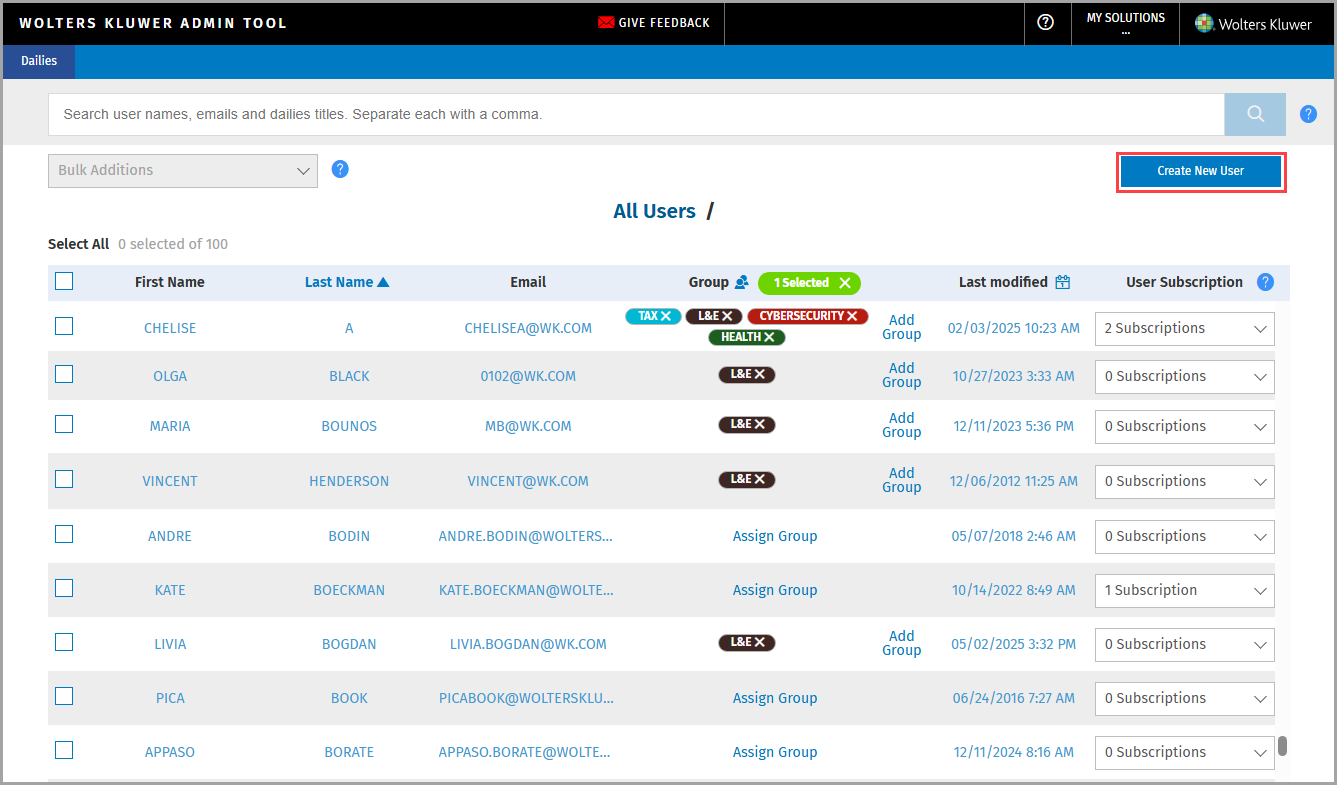Click the date 05/02/2025 3:32 PM

tap(1014, 644)
